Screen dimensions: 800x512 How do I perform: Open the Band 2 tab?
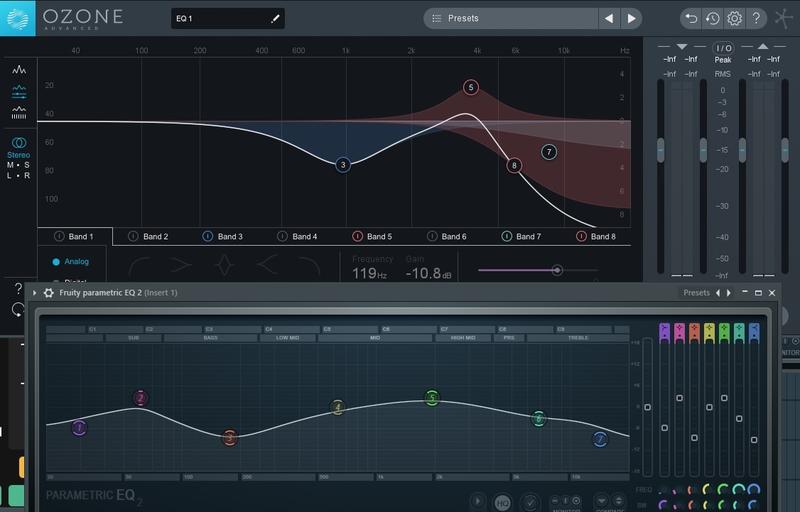149,237
